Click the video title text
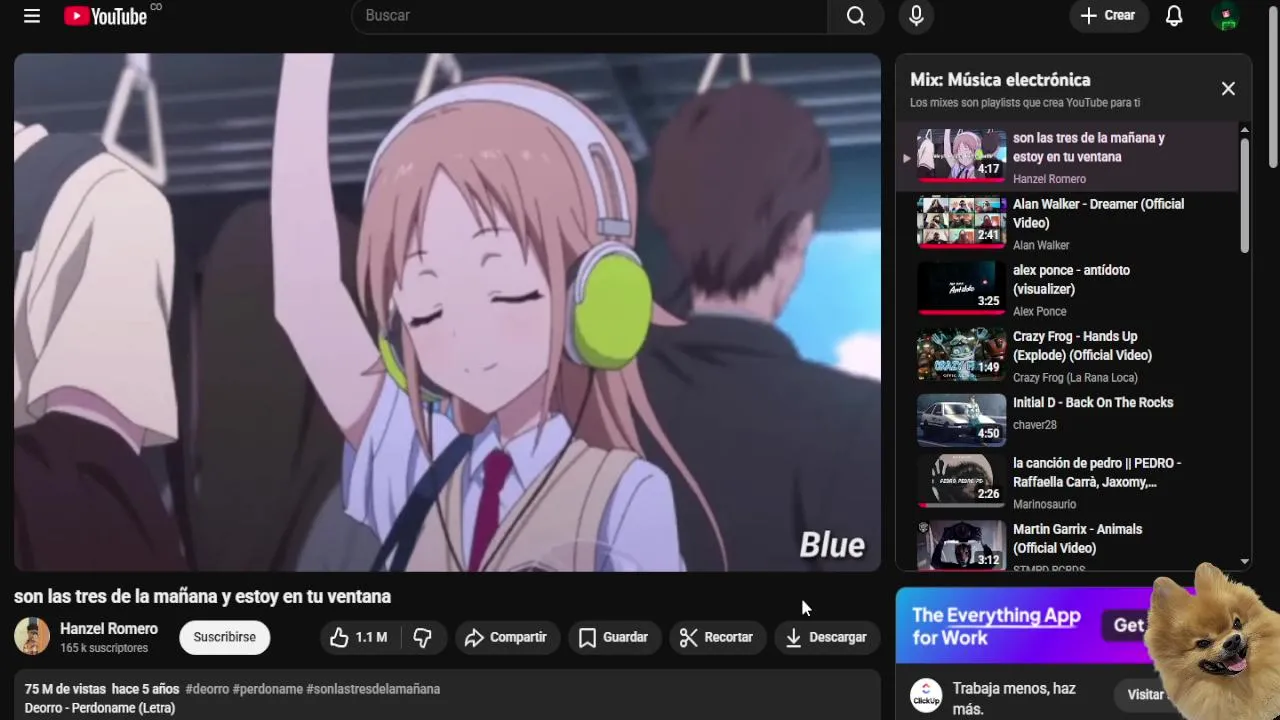This screenshot has width=1280, height=720. [x=202, y=596]
